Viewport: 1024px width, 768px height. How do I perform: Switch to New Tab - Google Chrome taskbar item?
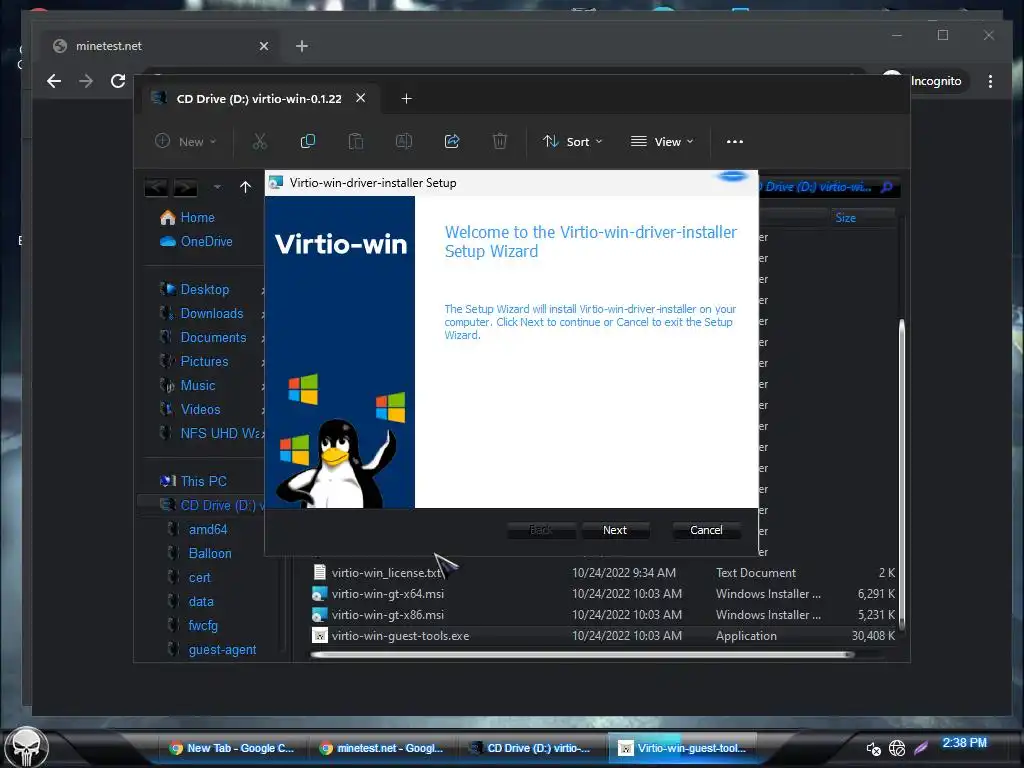[232, 748]
